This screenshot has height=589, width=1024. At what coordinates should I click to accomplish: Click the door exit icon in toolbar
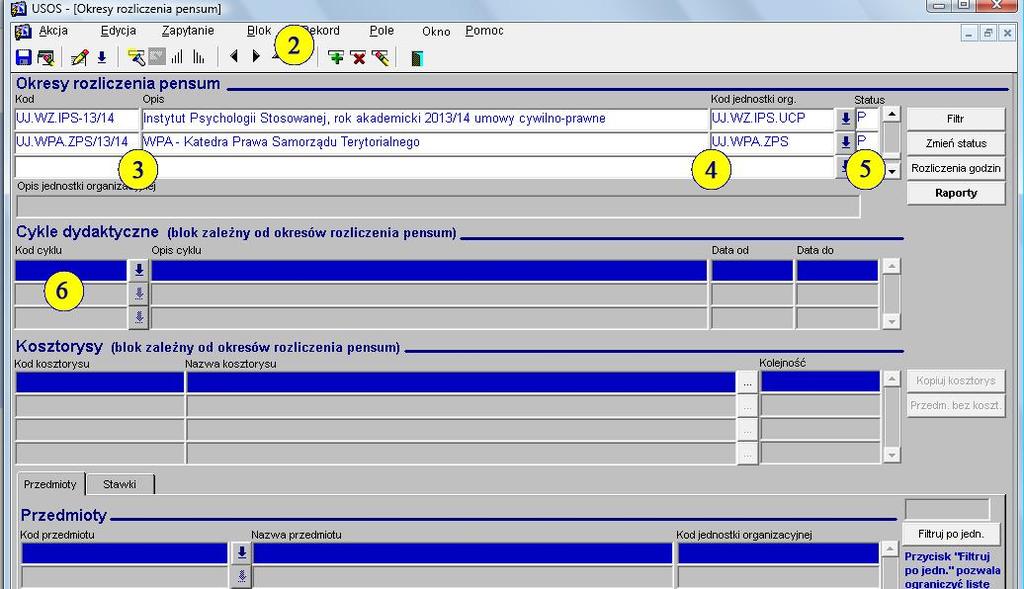(417, 58)
